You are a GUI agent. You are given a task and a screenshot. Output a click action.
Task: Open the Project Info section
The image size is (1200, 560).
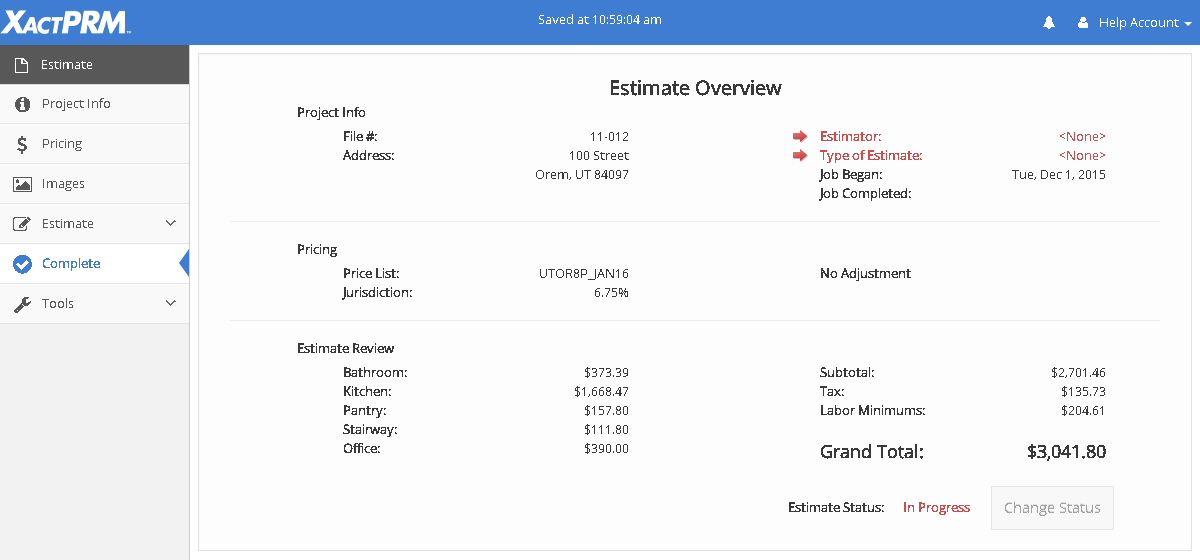76,104
